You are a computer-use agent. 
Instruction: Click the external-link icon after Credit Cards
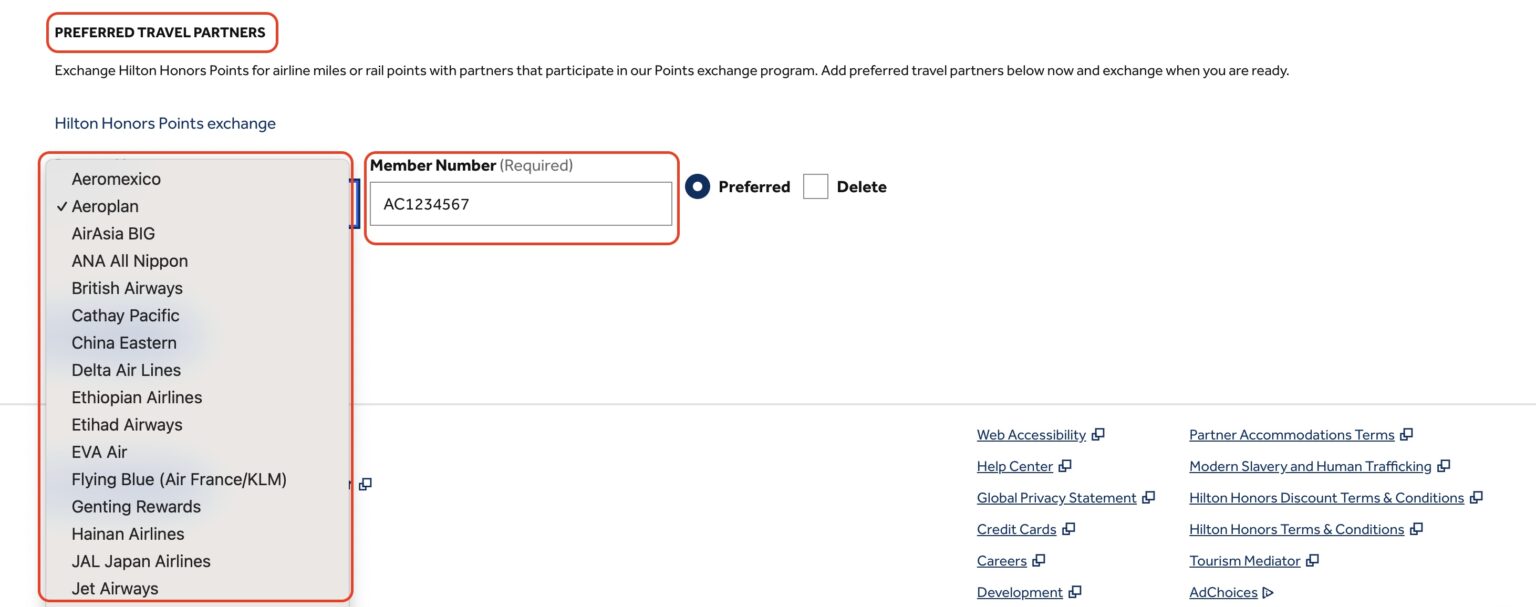tap(1069, 529)
